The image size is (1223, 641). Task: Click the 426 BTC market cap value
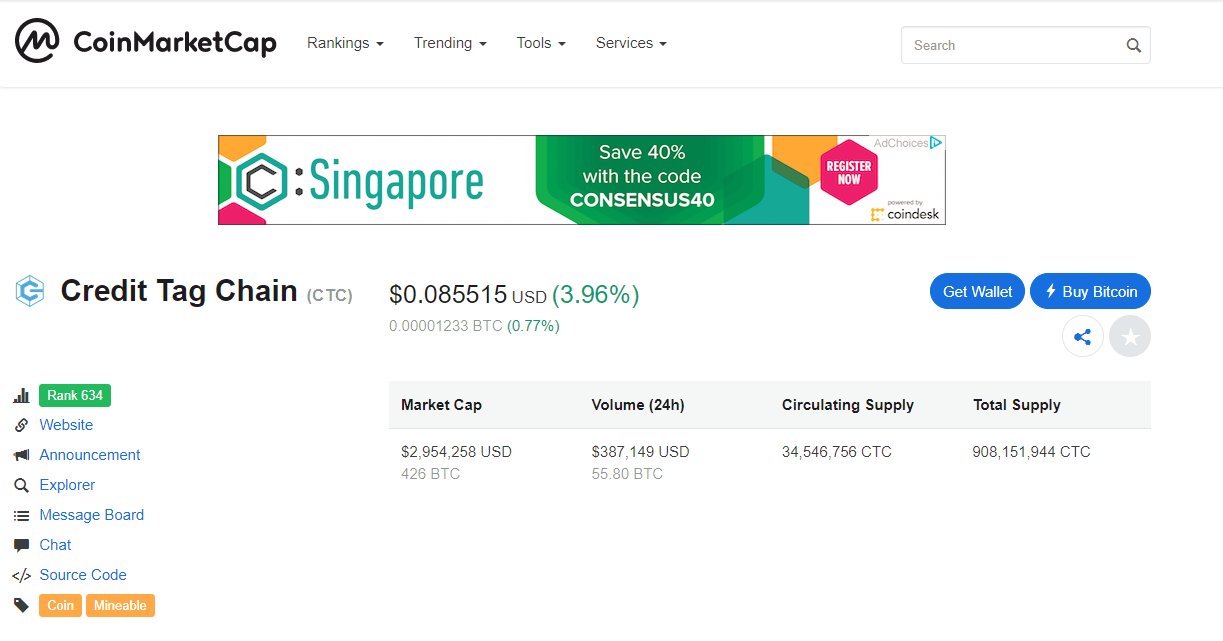[430, 474]
